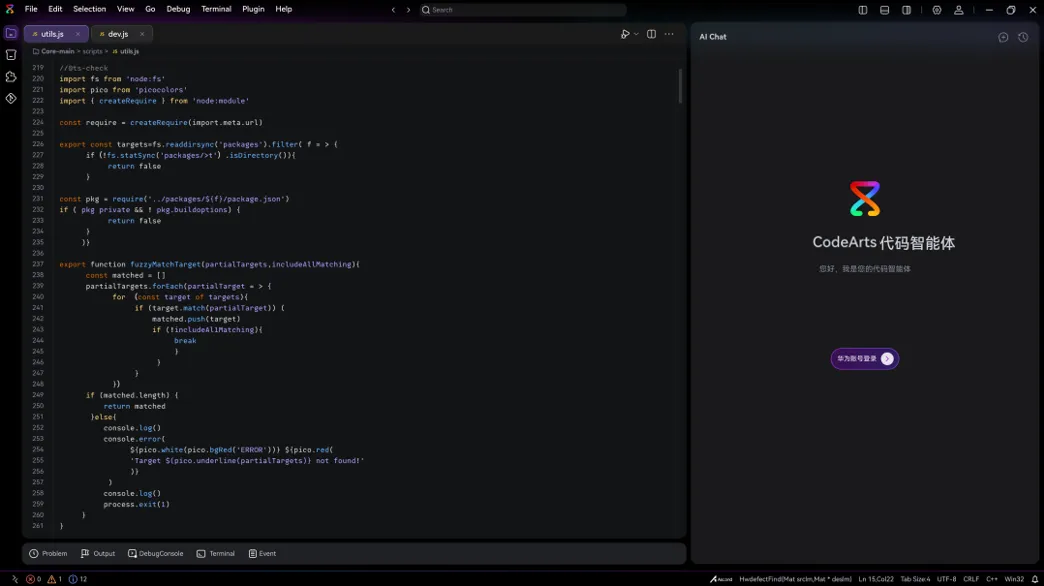Click the C++ language mode indicator
This screenshot has height=586, width=1044.
[991, 579]
